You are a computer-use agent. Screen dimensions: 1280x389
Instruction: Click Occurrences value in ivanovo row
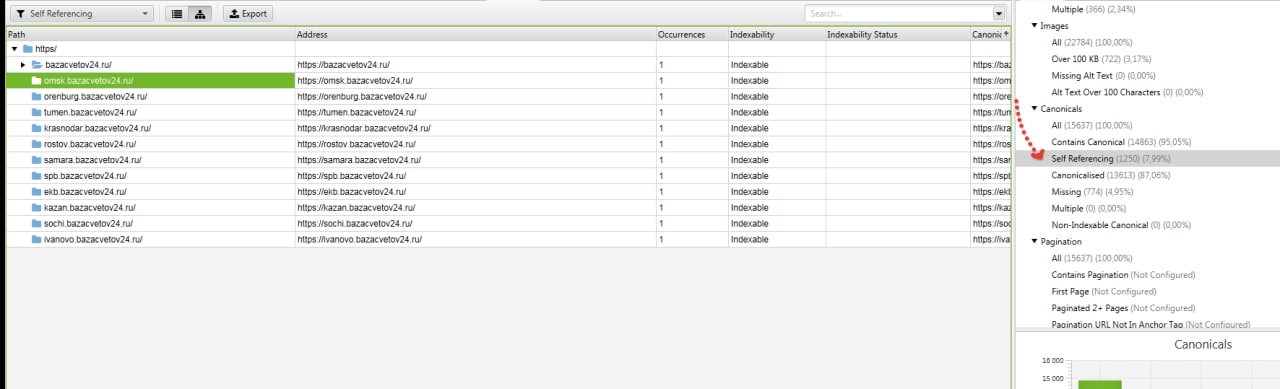[x=691, y=240]
